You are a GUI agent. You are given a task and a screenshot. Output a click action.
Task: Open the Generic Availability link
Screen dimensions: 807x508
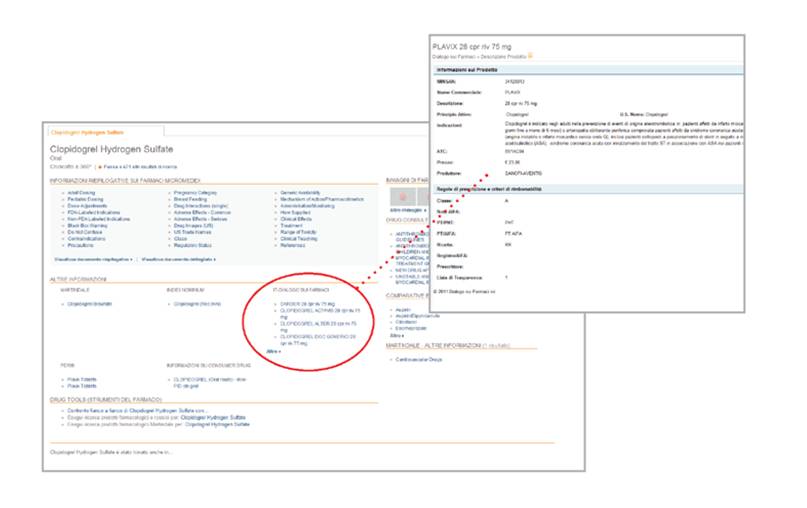pyautogui.click(x=300, y=193)
